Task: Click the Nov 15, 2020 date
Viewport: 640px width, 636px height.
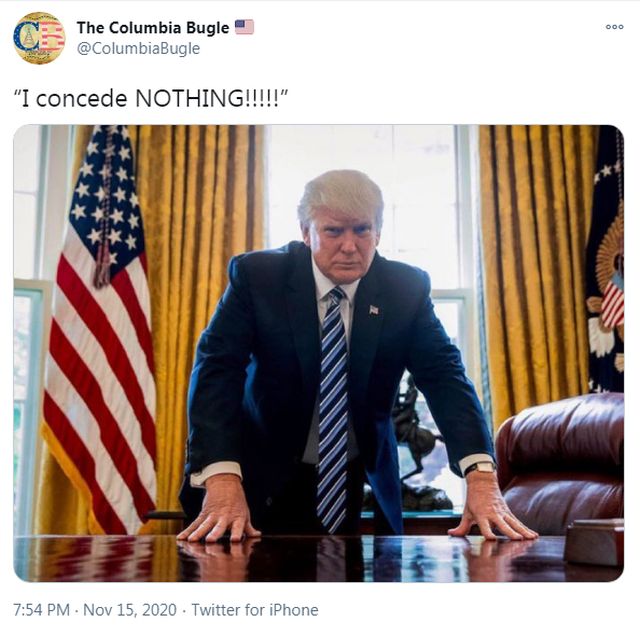Action: pyautogui.click(x=130, y=610)
